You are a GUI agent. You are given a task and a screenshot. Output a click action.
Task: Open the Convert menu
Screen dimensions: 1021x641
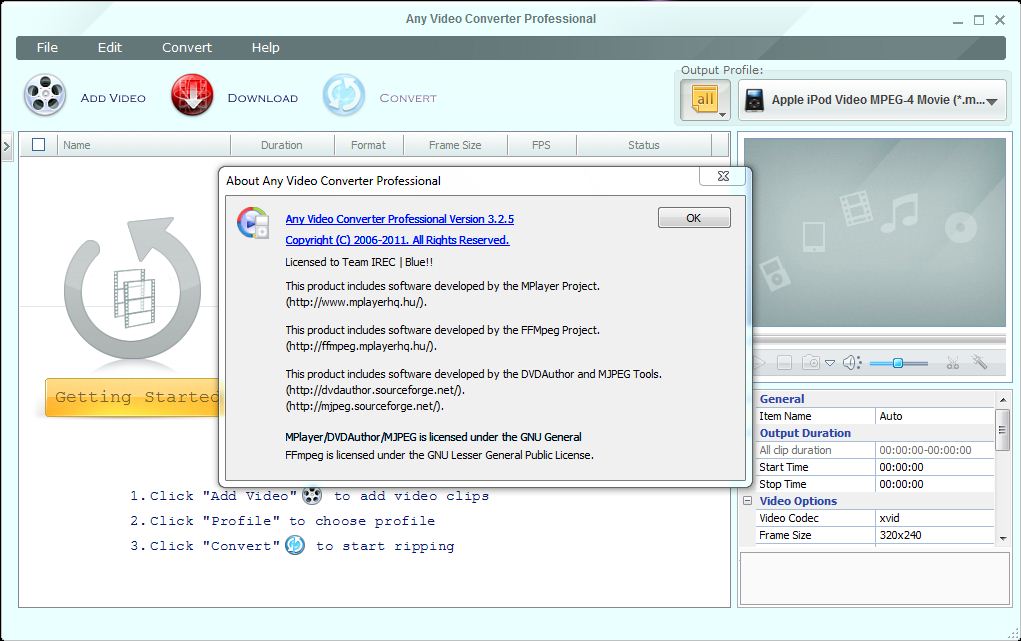point(187,48)
